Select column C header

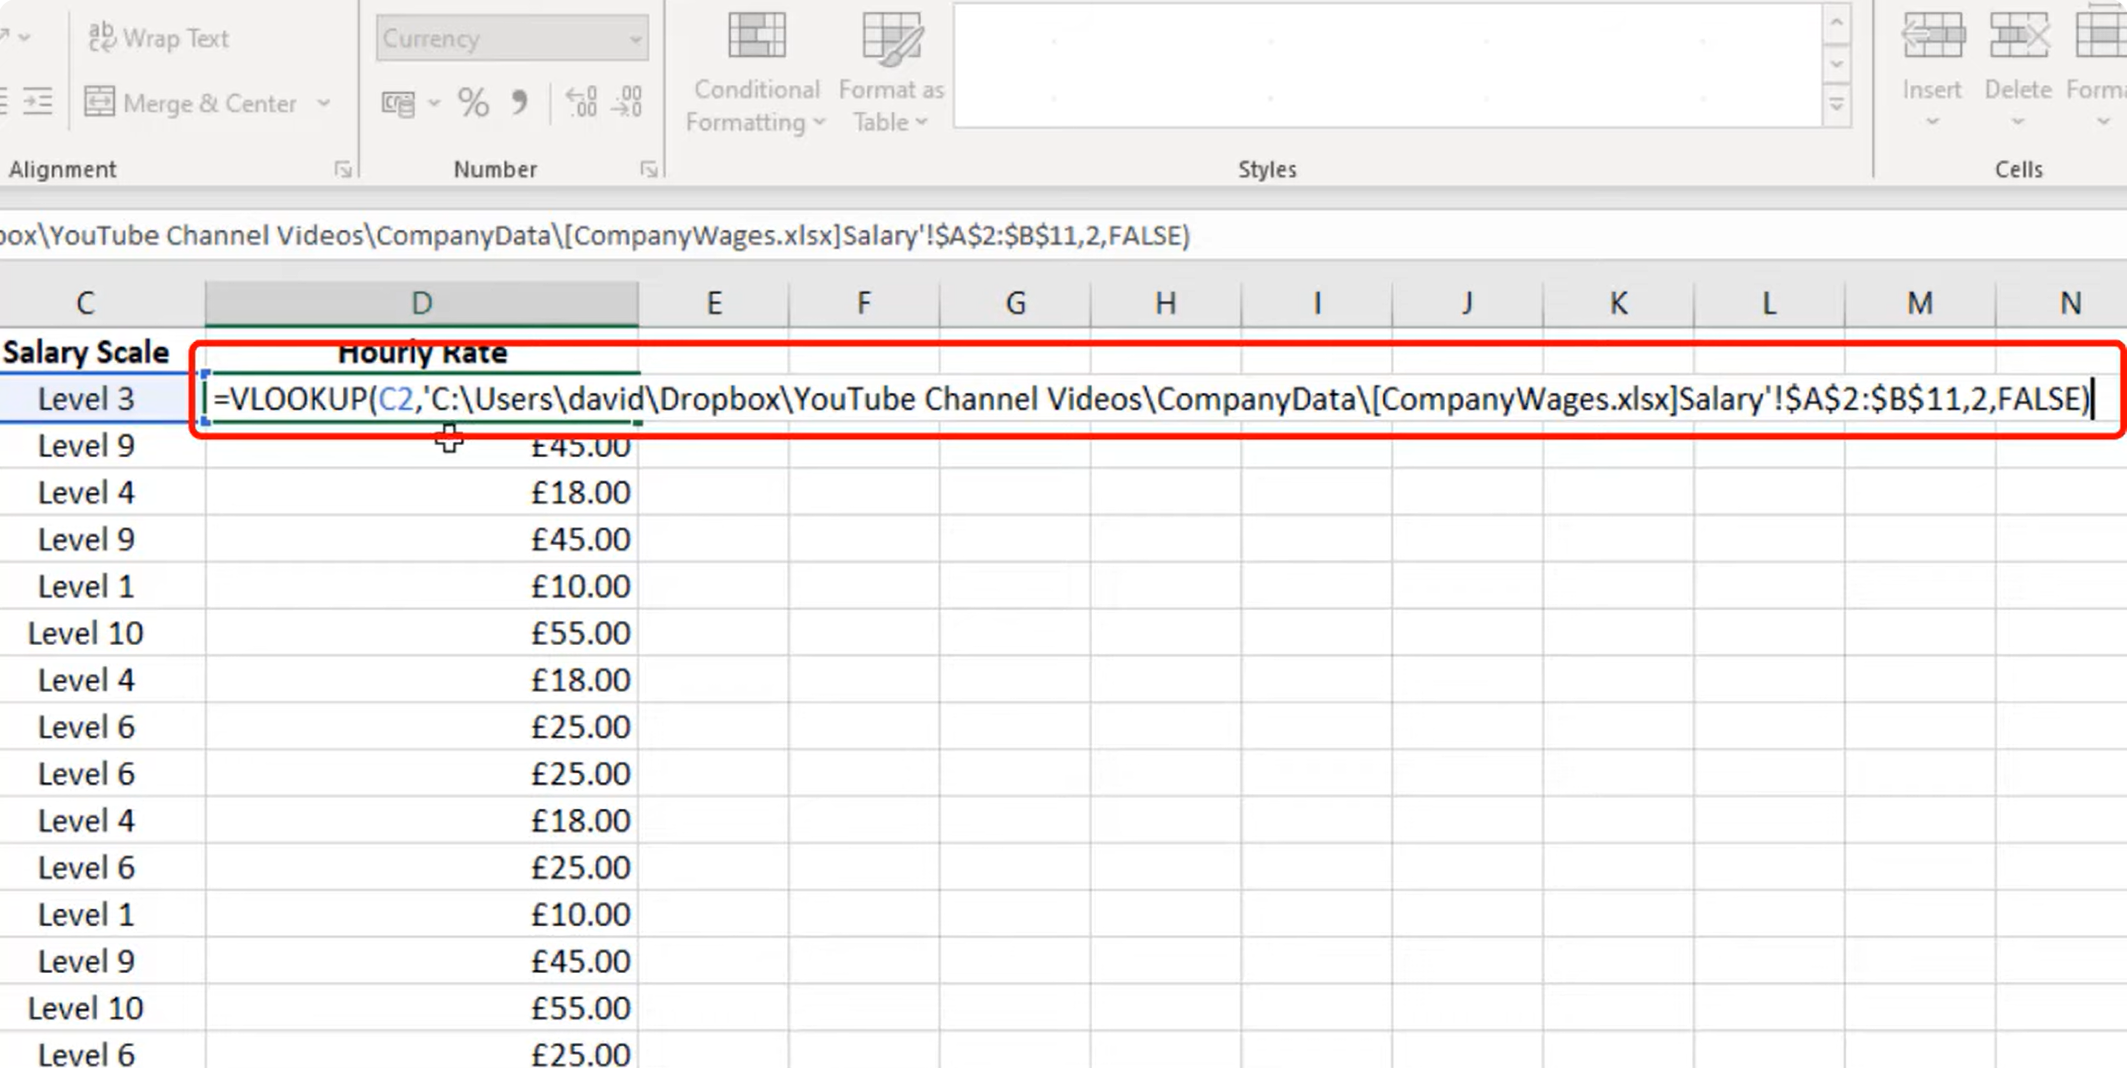(x=85, y=303)
